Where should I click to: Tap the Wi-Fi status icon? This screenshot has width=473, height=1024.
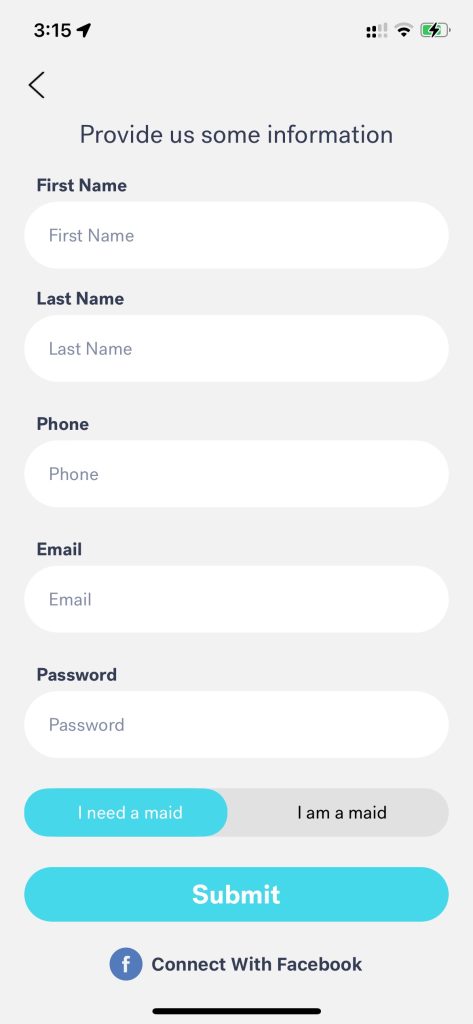coord(404,30)
